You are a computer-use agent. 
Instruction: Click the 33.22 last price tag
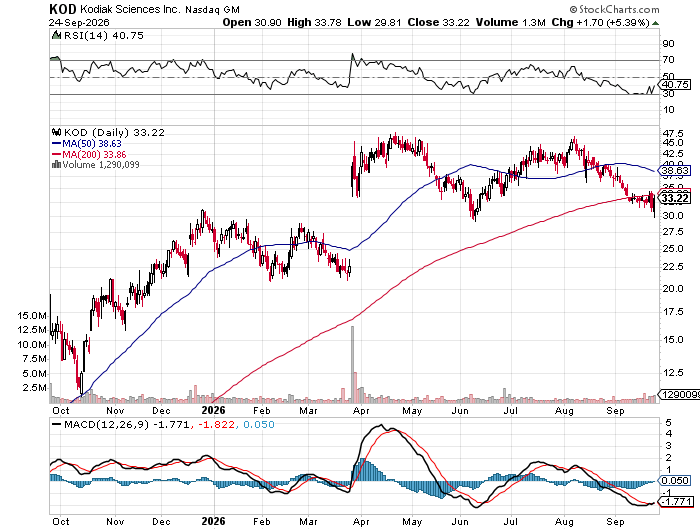675,198
